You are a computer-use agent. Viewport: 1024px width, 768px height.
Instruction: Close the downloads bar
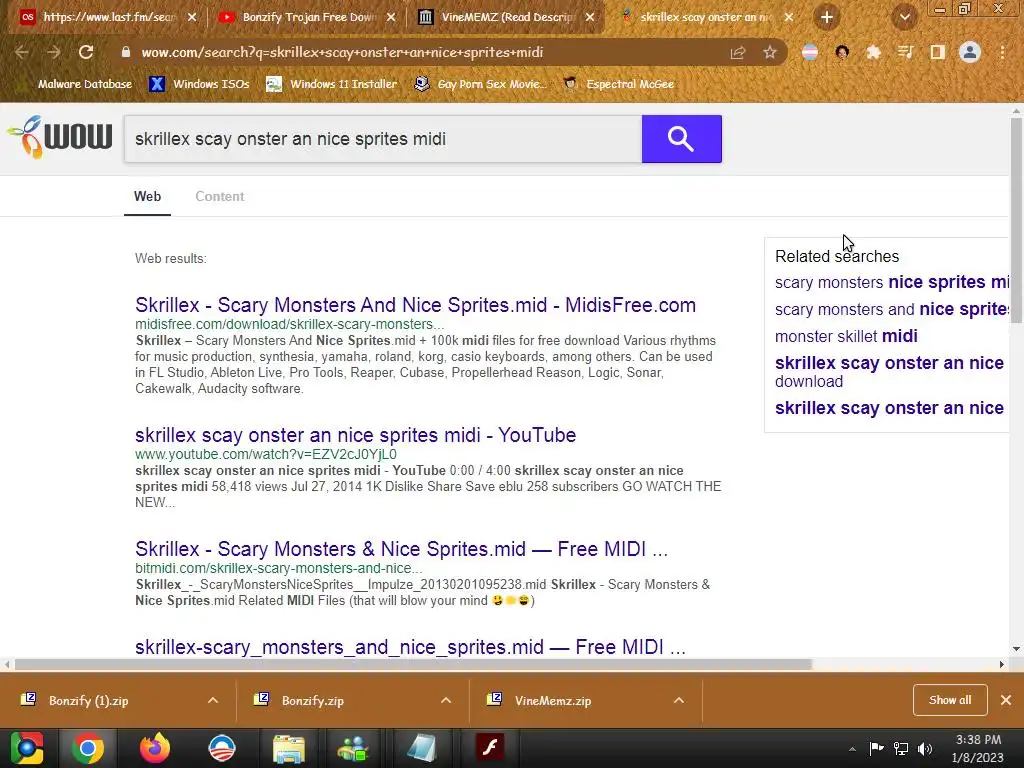pyautogui.click(x=1006, y=700)
